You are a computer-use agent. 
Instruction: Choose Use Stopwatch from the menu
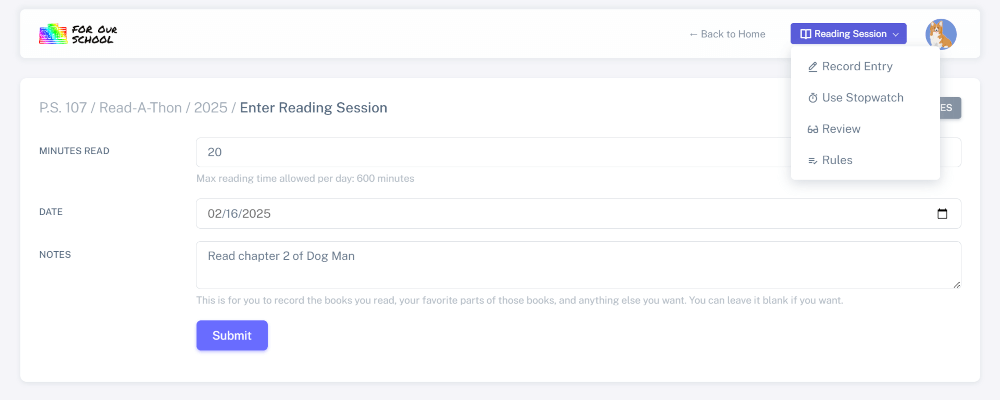click(862, 98)
